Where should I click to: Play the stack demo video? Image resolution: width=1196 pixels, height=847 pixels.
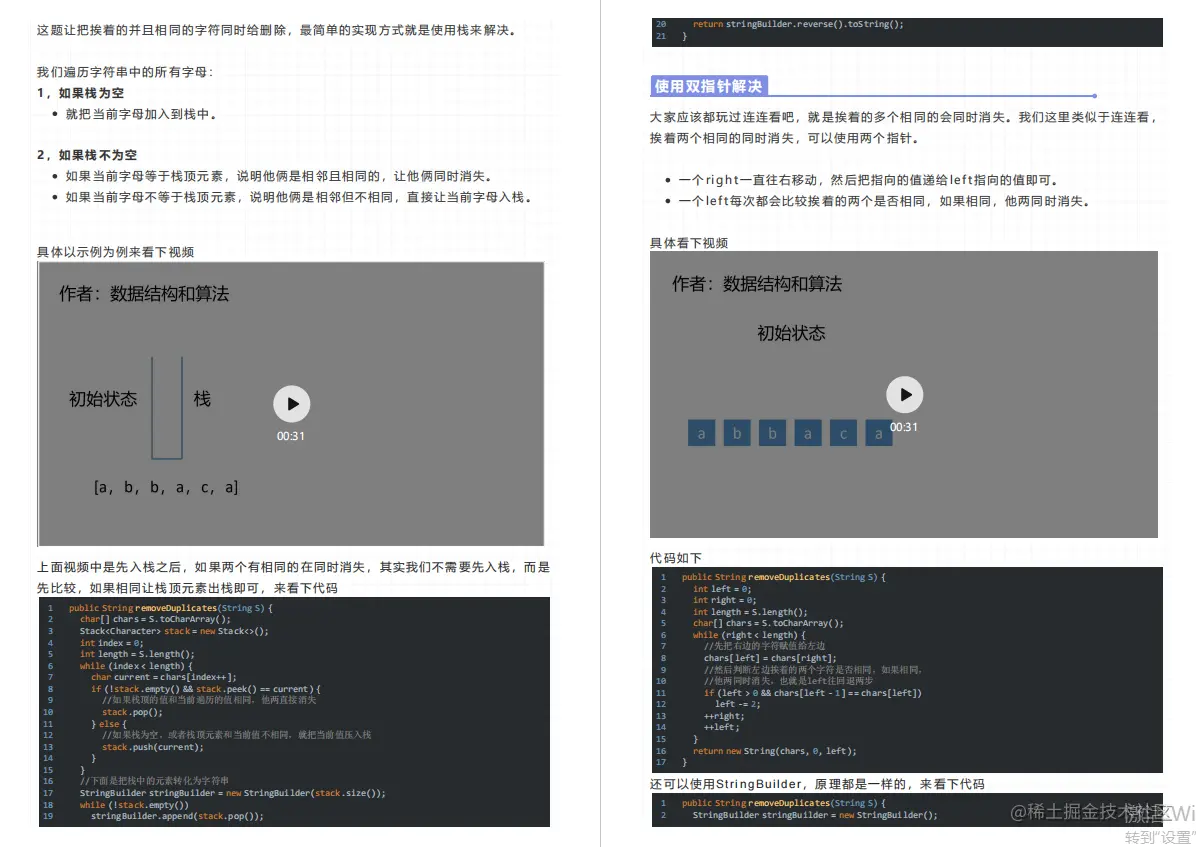pos(291,404)
